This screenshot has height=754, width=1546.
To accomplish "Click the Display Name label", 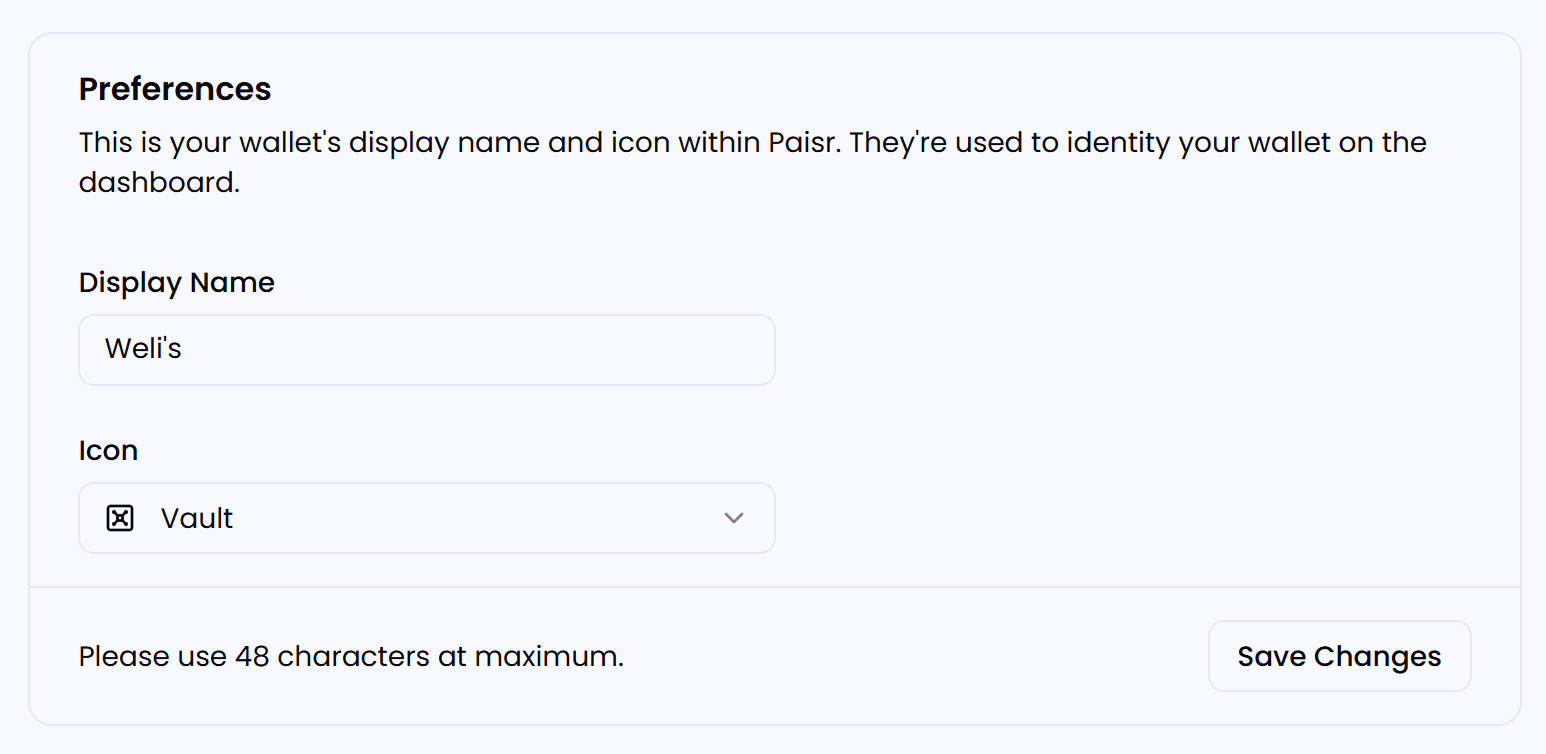I will coord(176,283).
